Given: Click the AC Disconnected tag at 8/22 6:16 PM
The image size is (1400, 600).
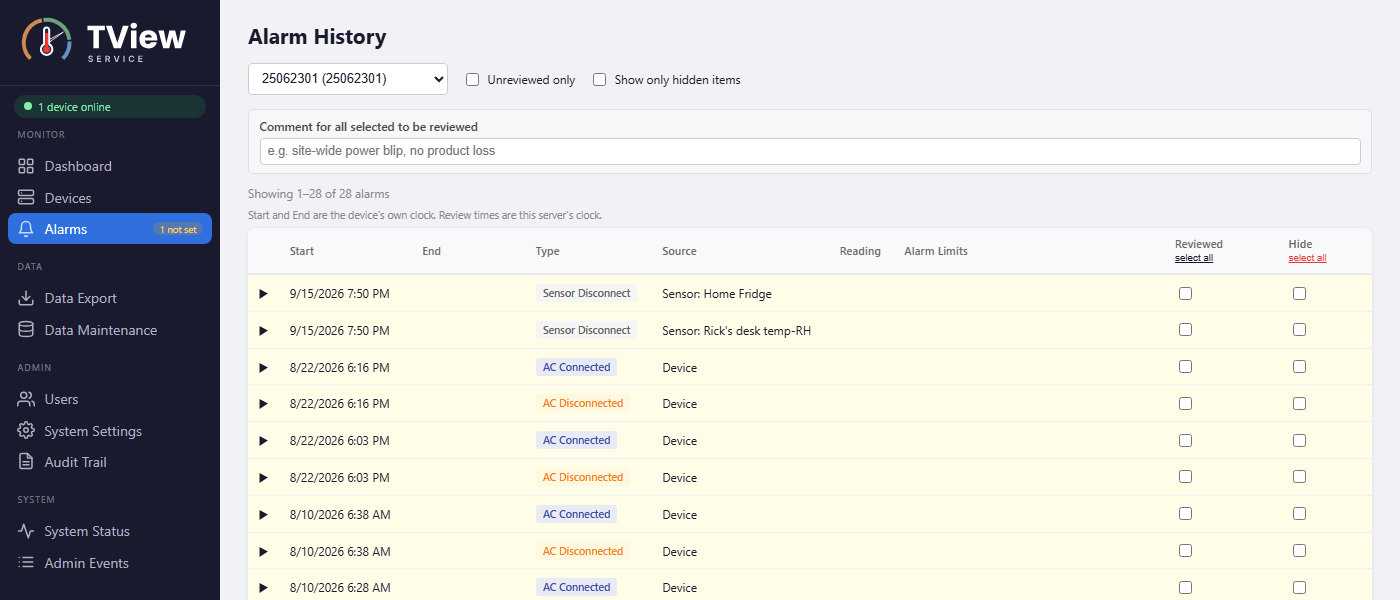Looking at the screenshot, I should [x=583, y=404].
